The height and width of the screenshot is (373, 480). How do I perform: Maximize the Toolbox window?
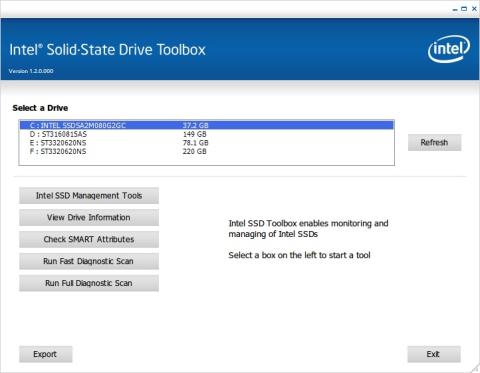(464, 9)
